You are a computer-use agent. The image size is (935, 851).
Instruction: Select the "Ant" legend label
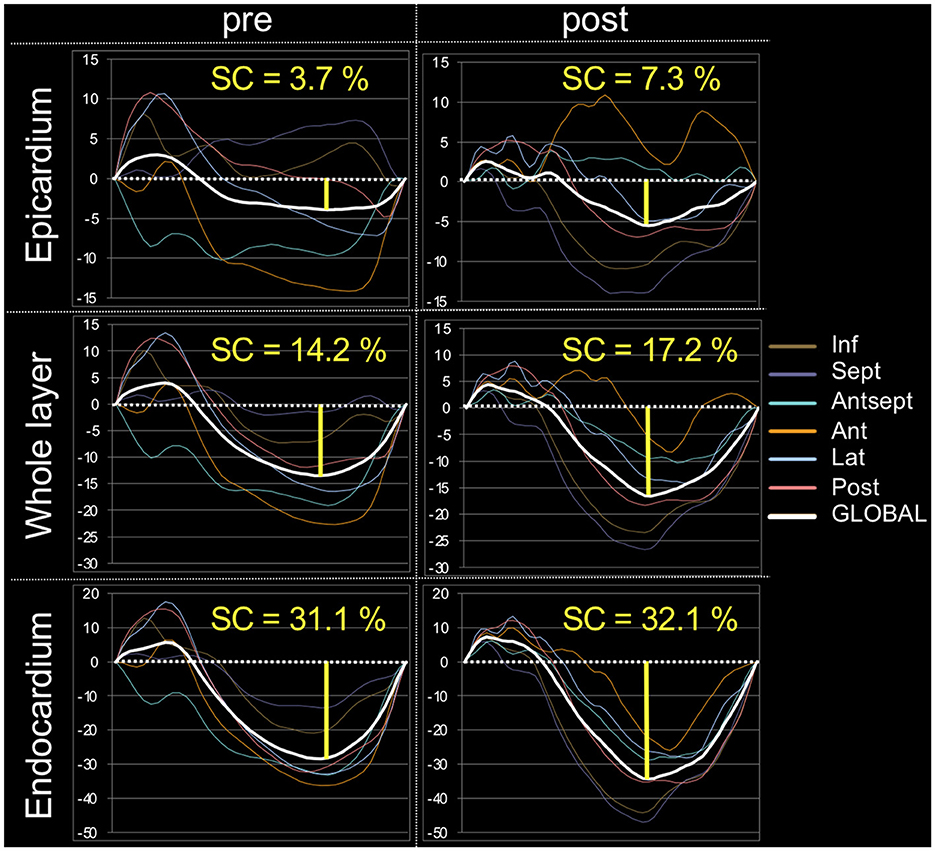pyautogui.click(x=849, y=431)
